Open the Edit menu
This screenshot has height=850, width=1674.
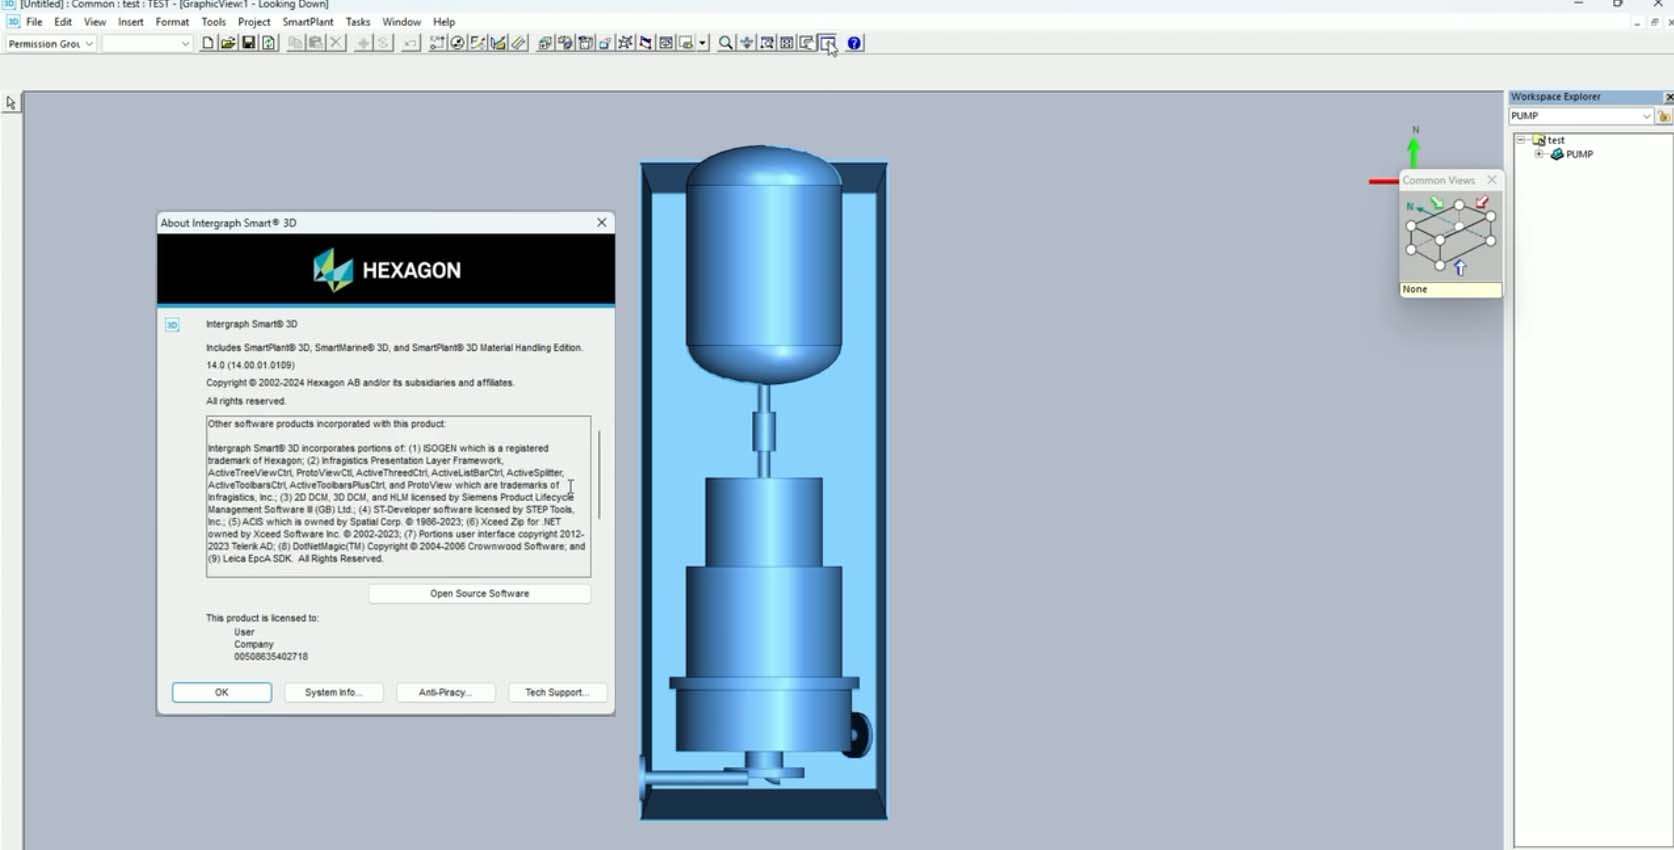point(63,22)
